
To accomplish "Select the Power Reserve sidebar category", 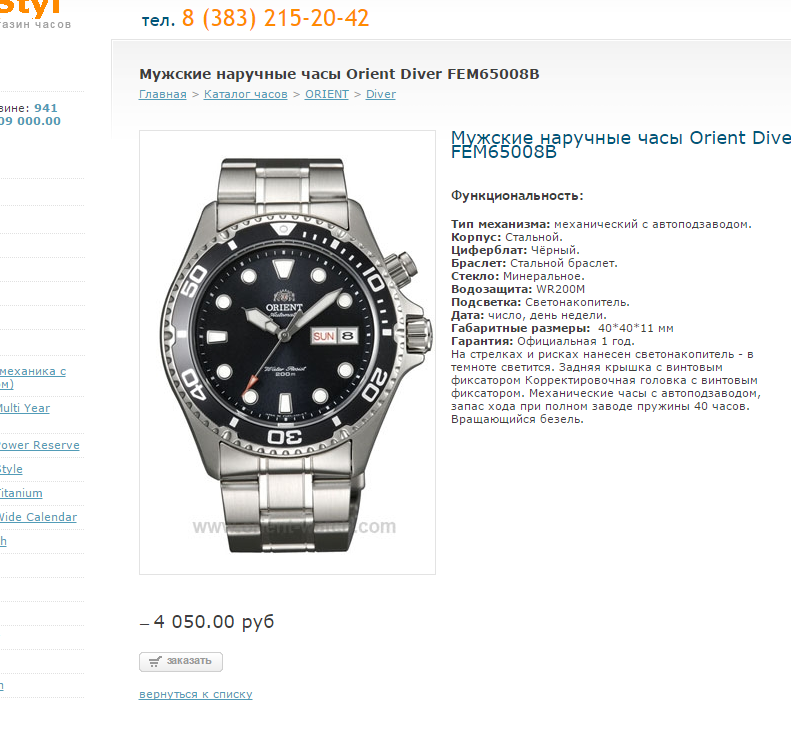I will point(39,445).
